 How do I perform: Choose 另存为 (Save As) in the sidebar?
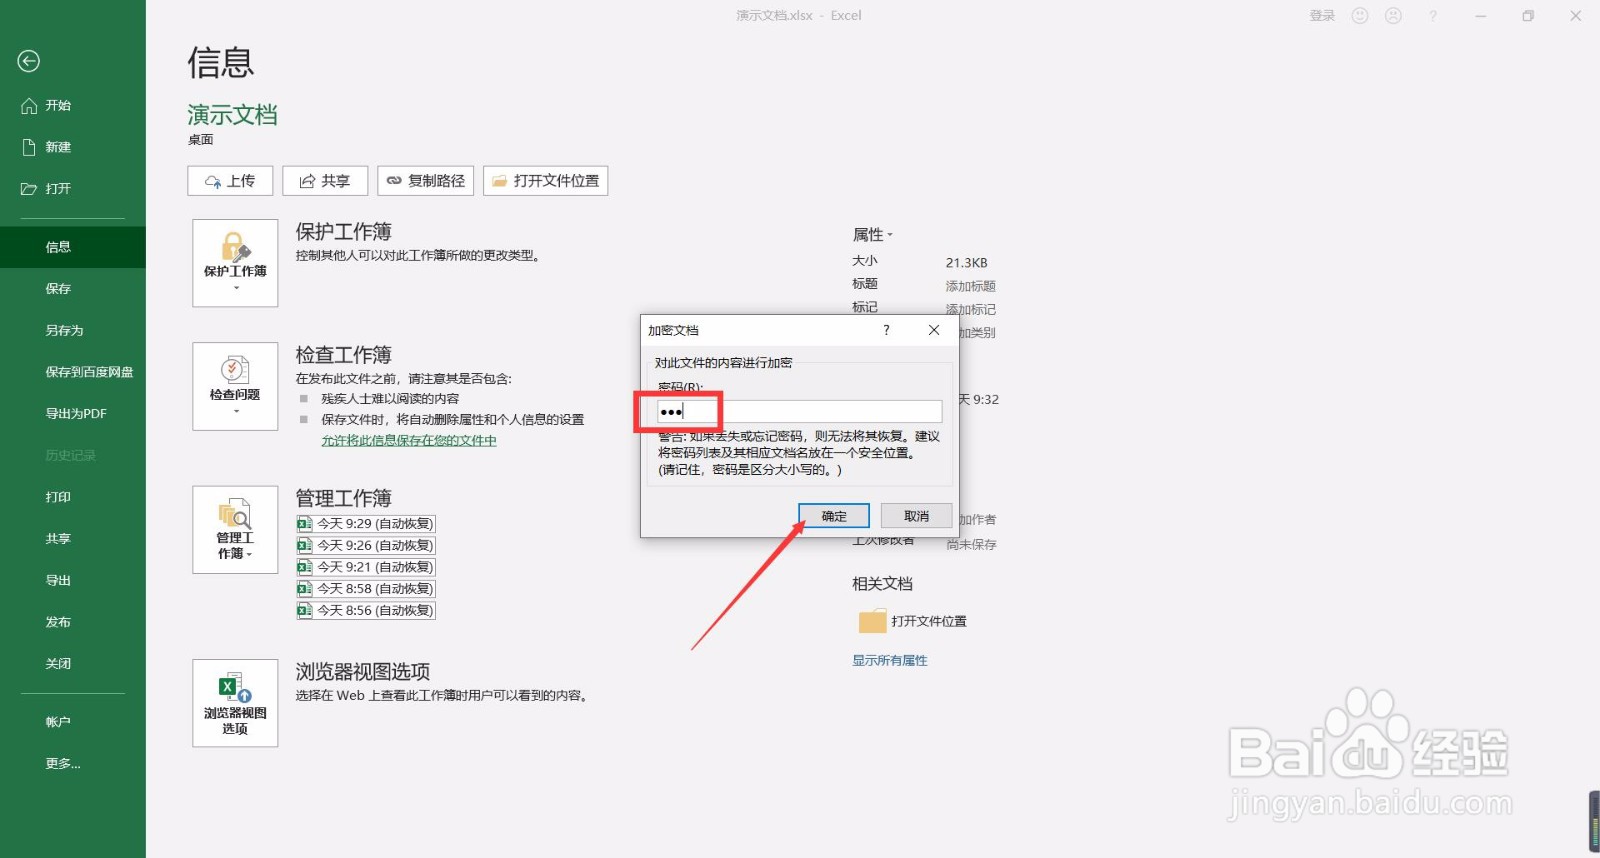[73, 330]
